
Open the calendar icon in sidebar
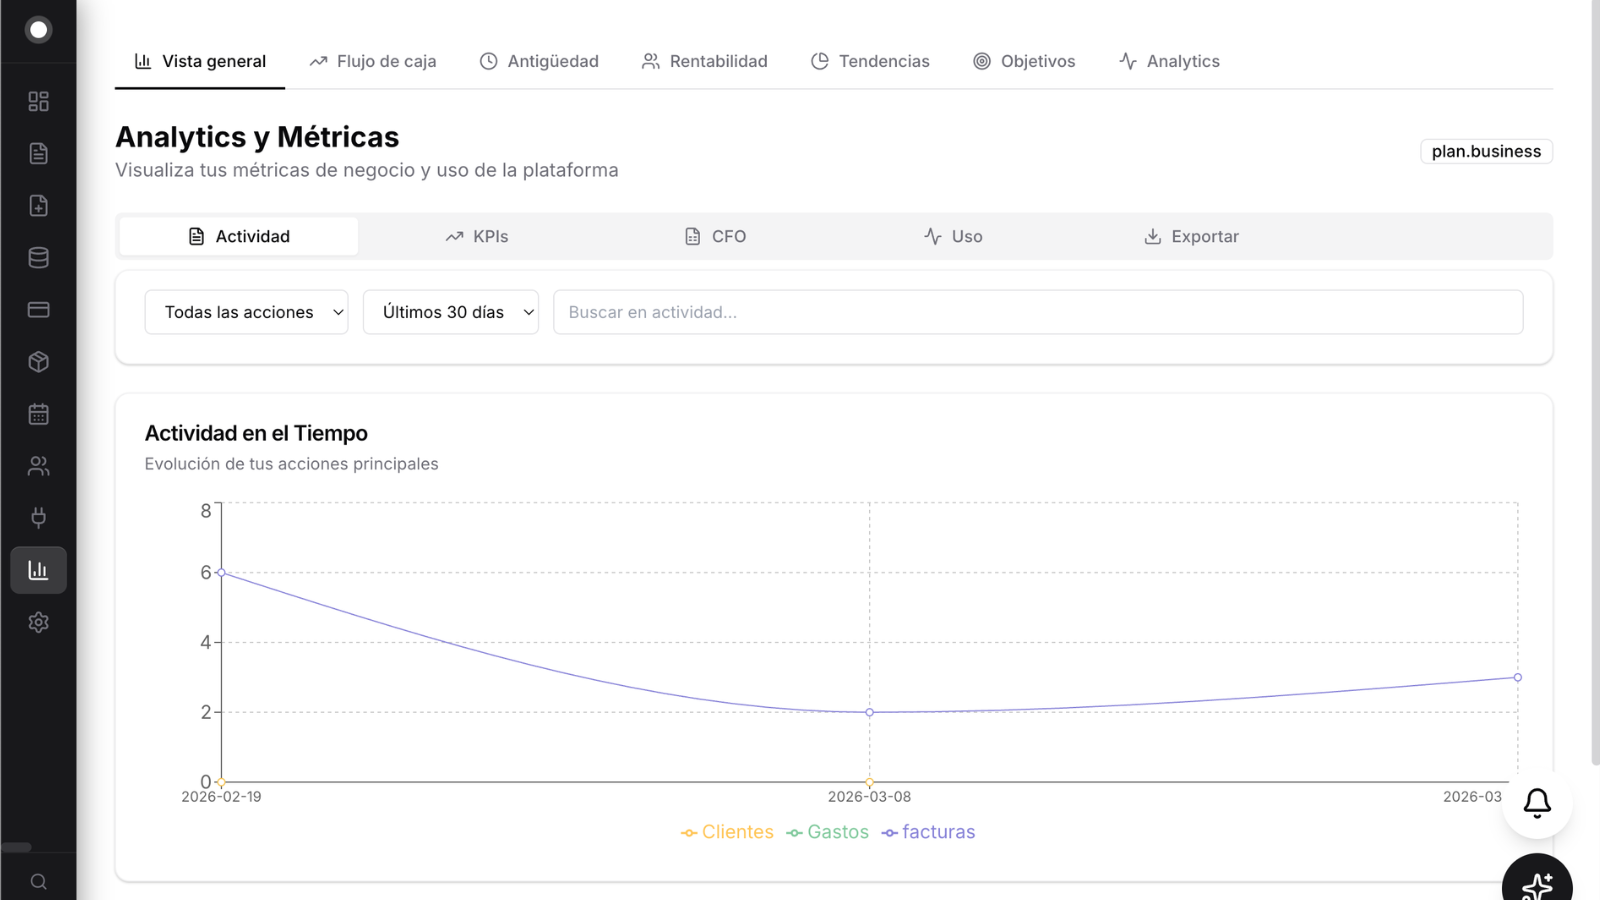38,414
